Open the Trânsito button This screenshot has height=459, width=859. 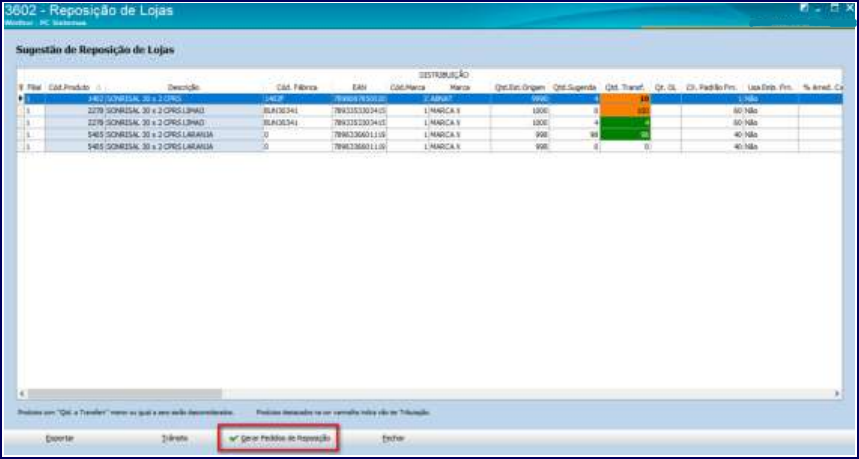(x=175, y=438)
